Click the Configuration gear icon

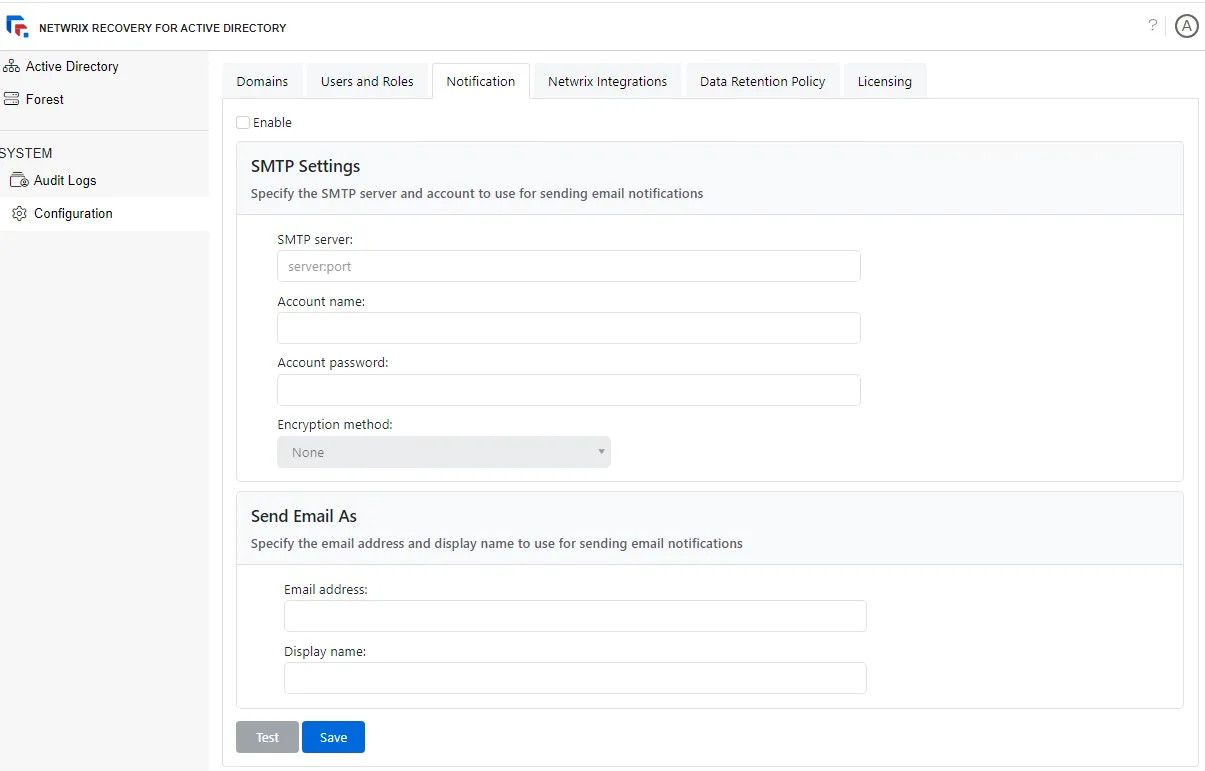coord(19,213)
